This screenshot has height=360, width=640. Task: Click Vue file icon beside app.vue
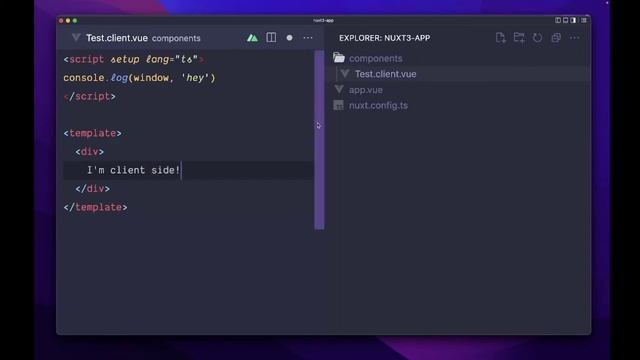point(339,89)
